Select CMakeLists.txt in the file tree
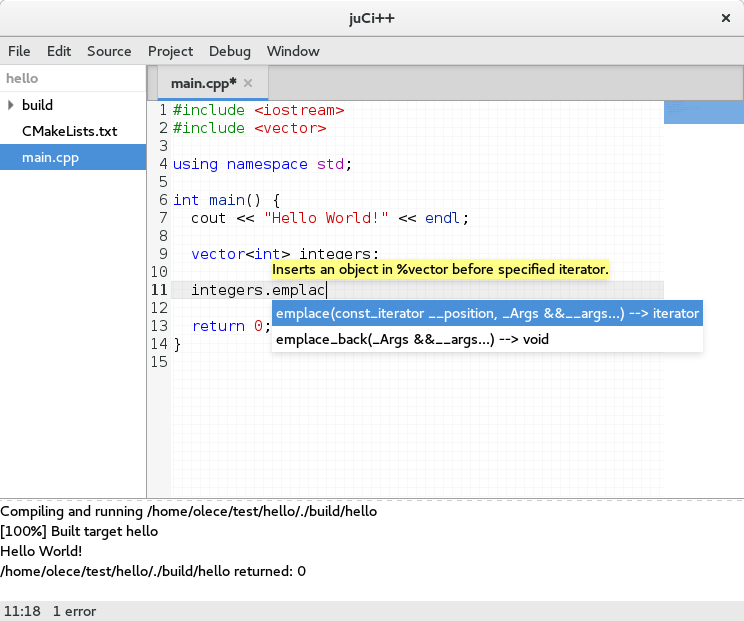Screen dimensions: 744x621 (69, 131)
